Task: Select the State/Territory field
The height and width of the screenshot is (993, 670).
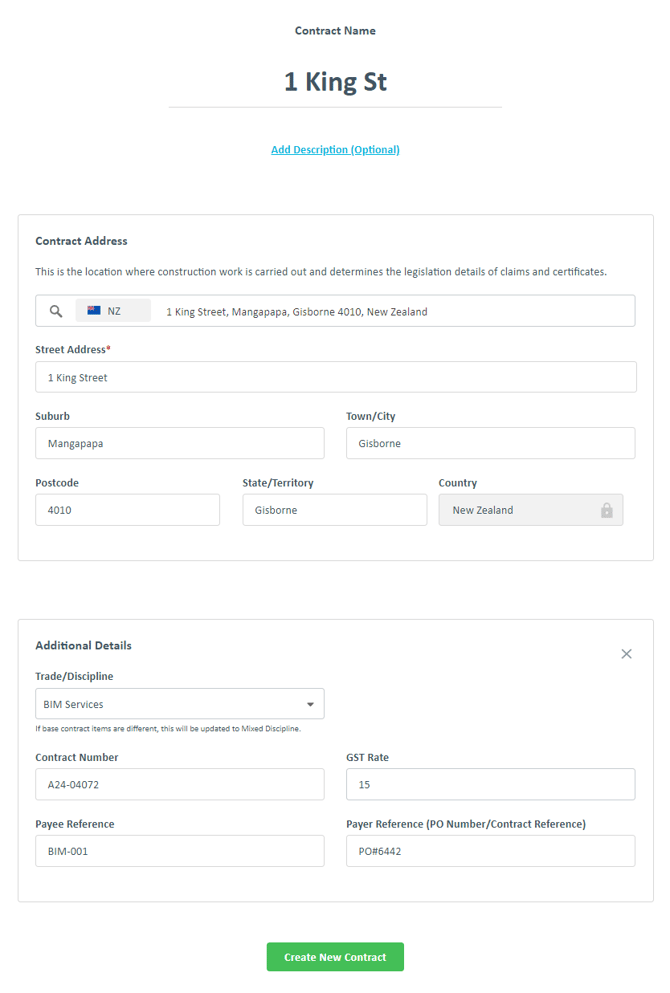Action: (x=334, y=509)
